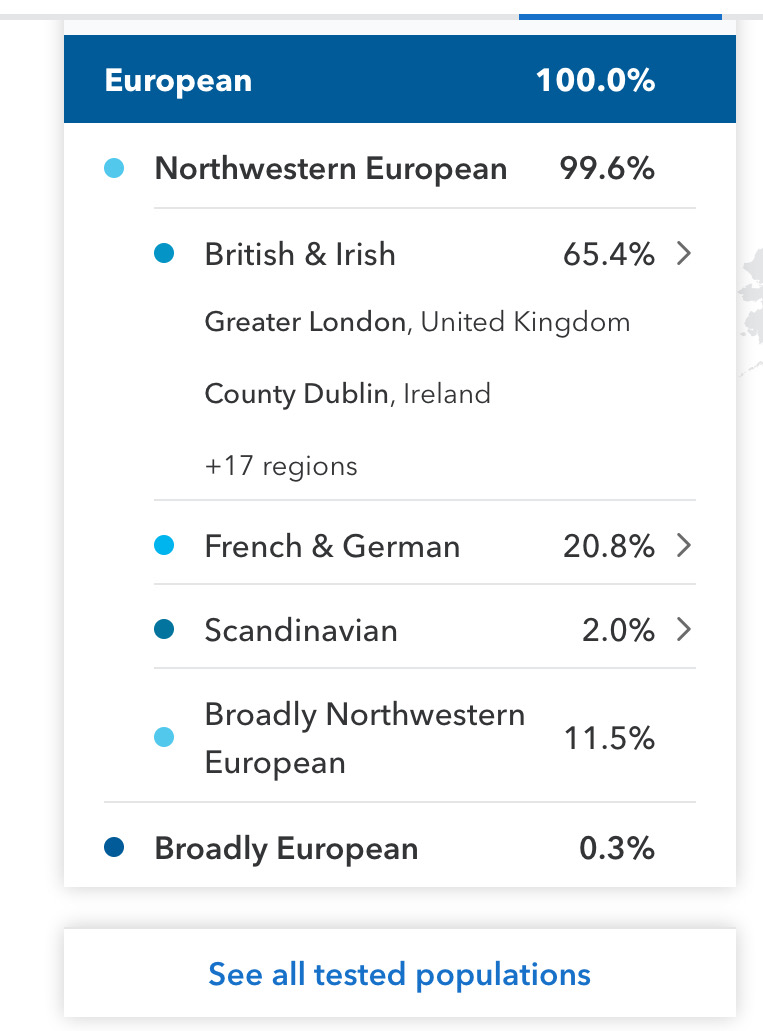Select Greater London, United Kingdom region
Screen dimensions: 763x1031
coord(417,322)
